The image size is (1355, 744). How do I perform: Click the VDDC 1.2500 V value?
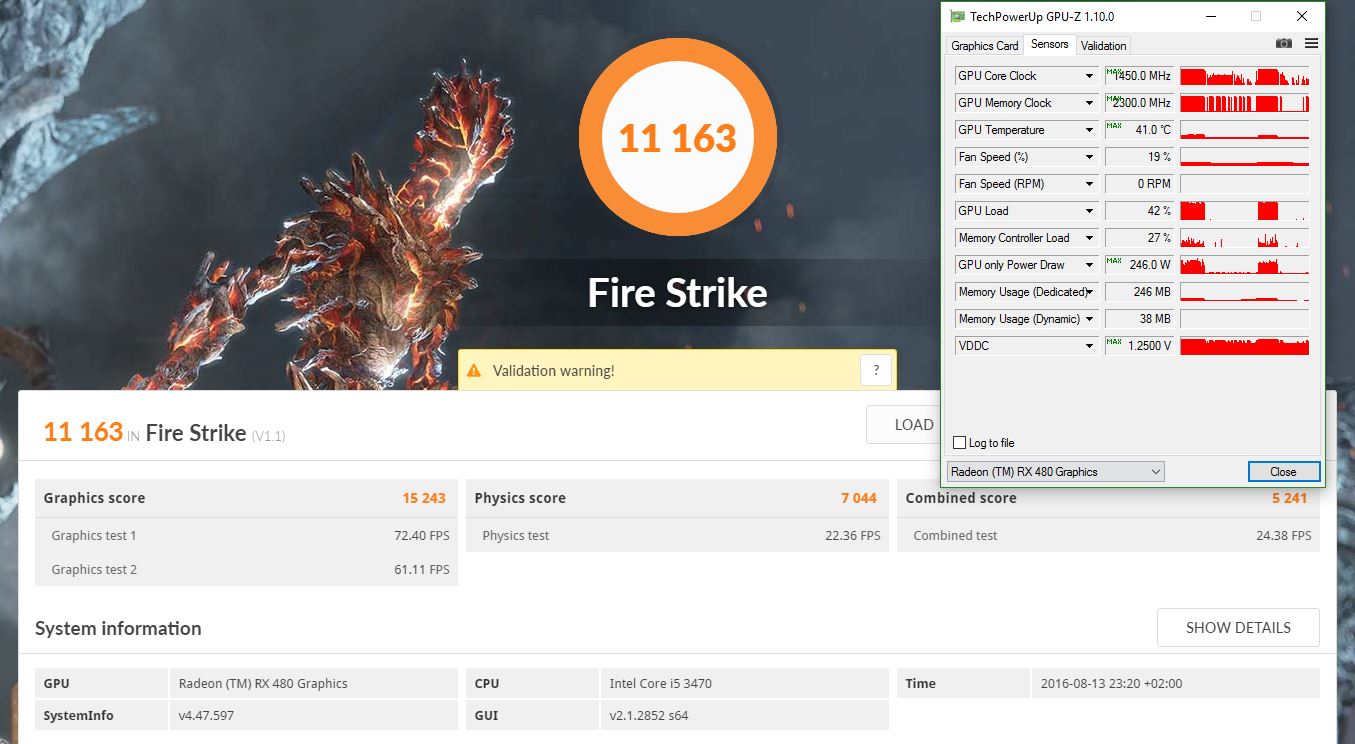tap(1139, 346)
